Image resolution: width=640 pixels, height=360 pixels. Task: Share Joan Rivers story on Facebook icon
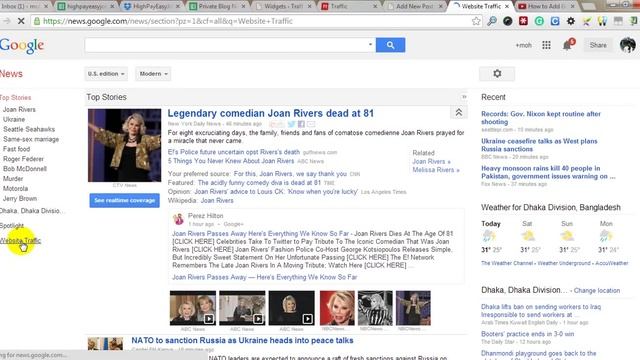pos(301,124)
